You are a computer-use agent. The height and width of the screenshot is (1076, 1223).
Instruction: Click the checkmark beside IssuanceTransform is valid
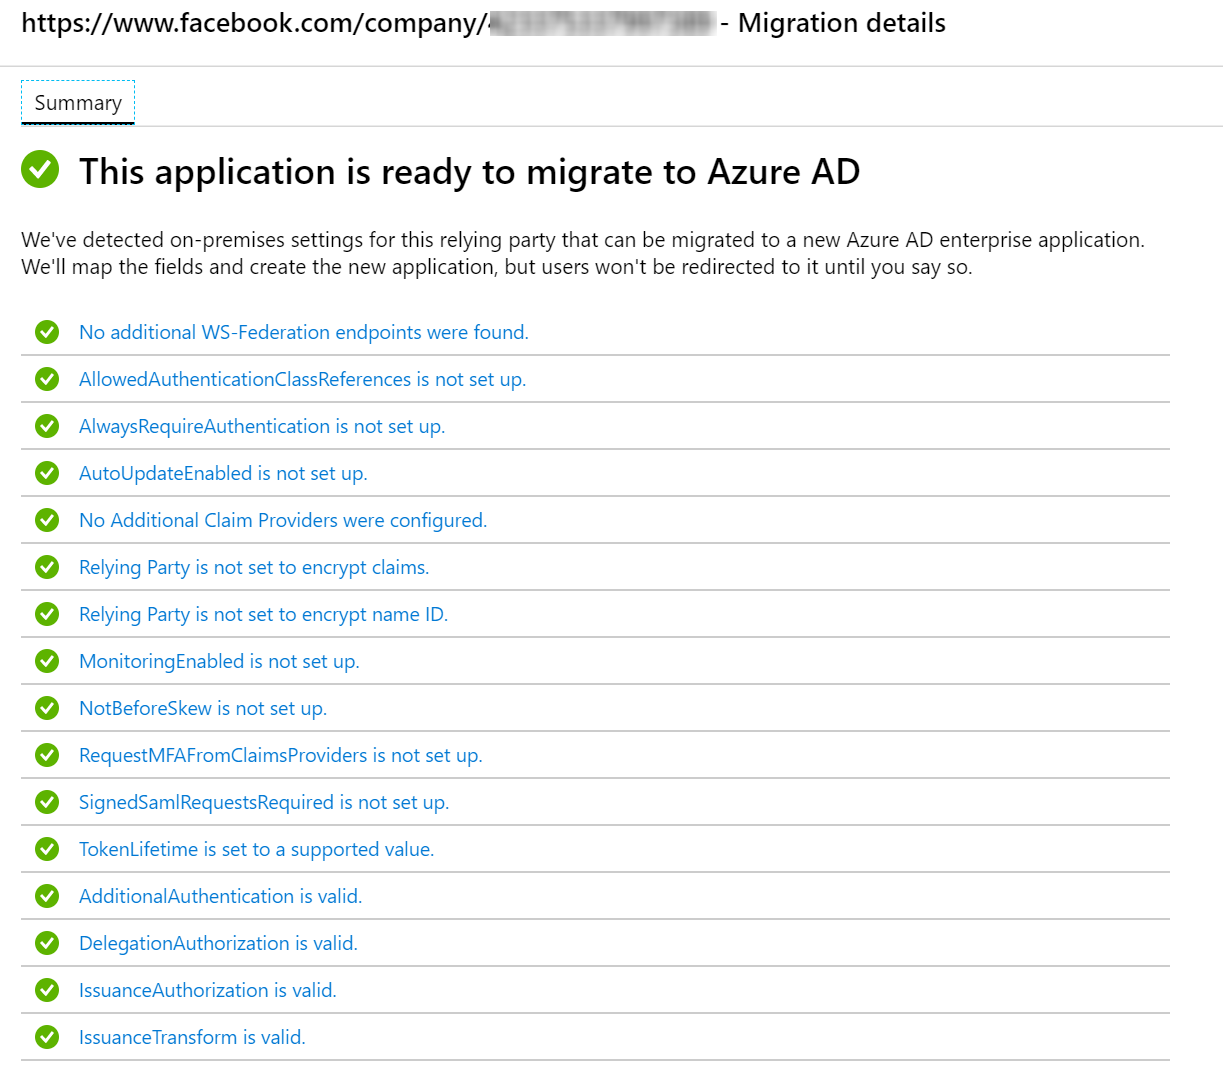coord(47,1037)
